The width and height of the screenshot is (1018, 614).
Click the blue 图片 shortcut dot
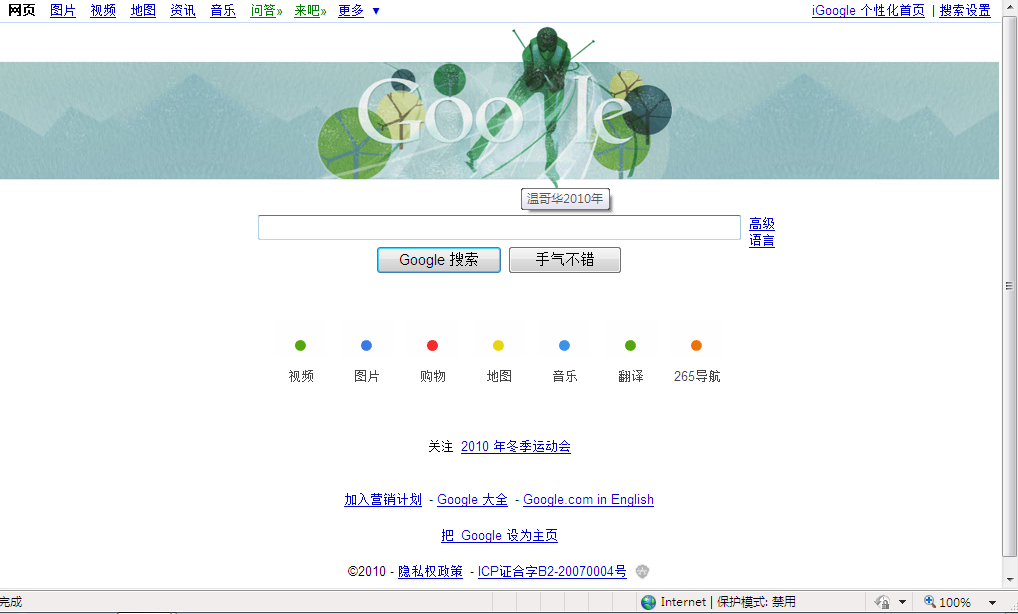[366, 345]
